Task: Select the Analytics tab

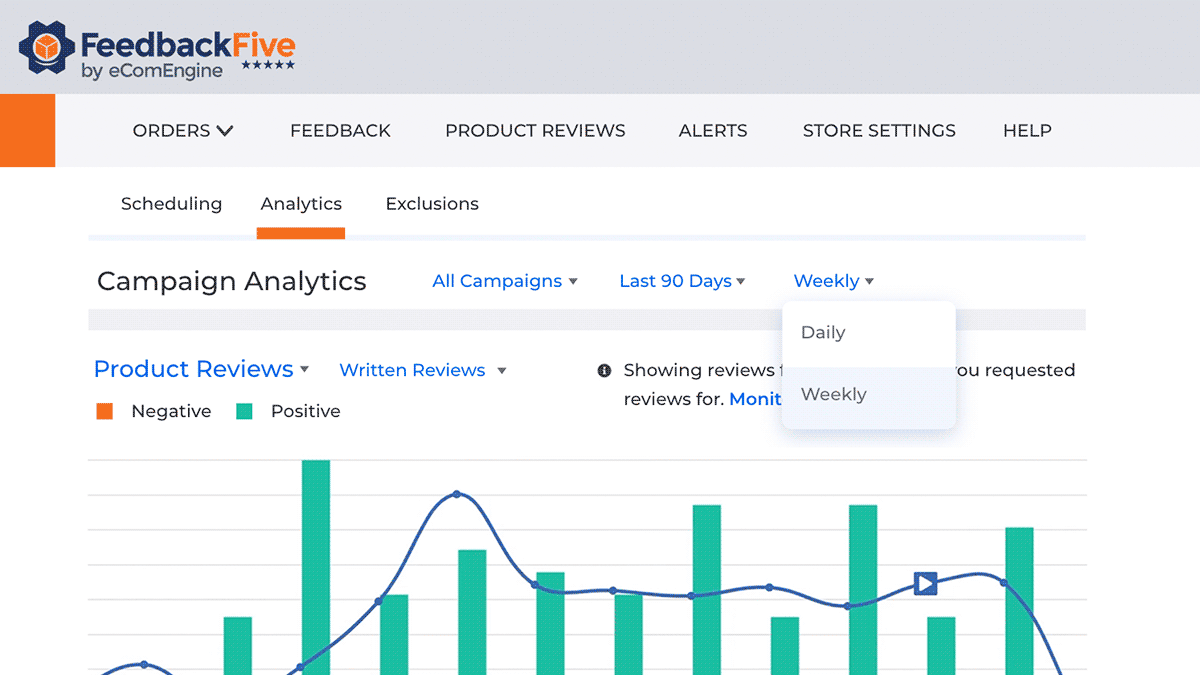Action: pyautogui.click(x=301, y=204)
